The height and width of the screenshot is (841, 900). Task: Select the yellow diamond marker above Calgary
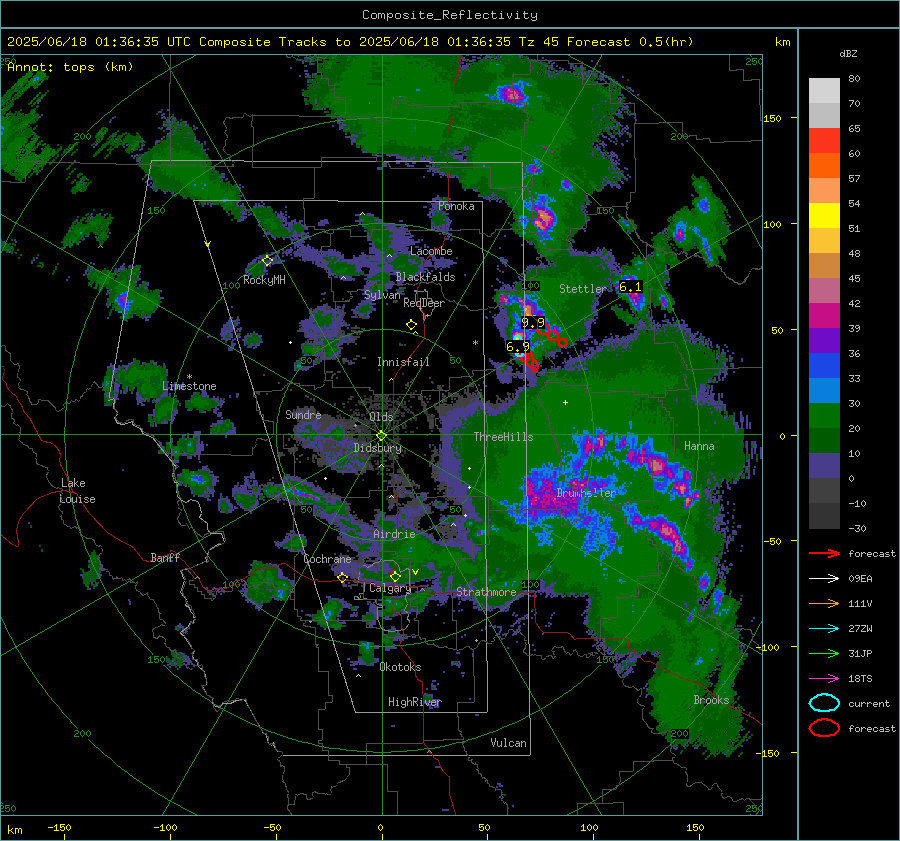(x=395, y=576)
